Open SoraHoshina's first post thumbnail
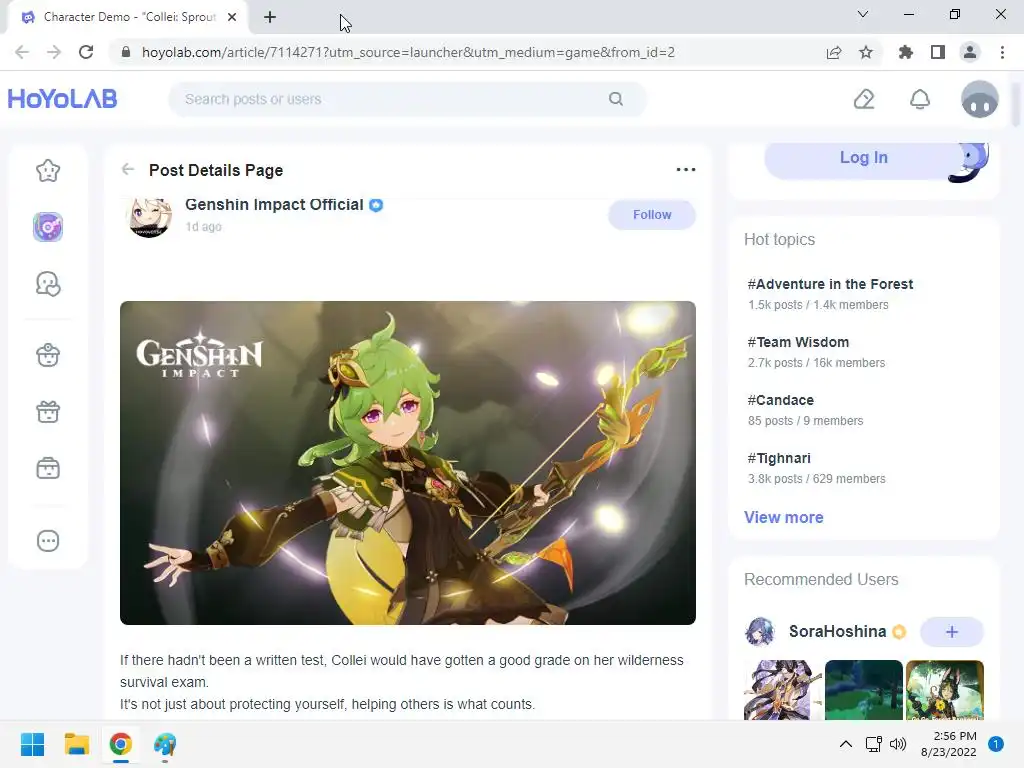The image size is (1024, 768). pos(782,690)
